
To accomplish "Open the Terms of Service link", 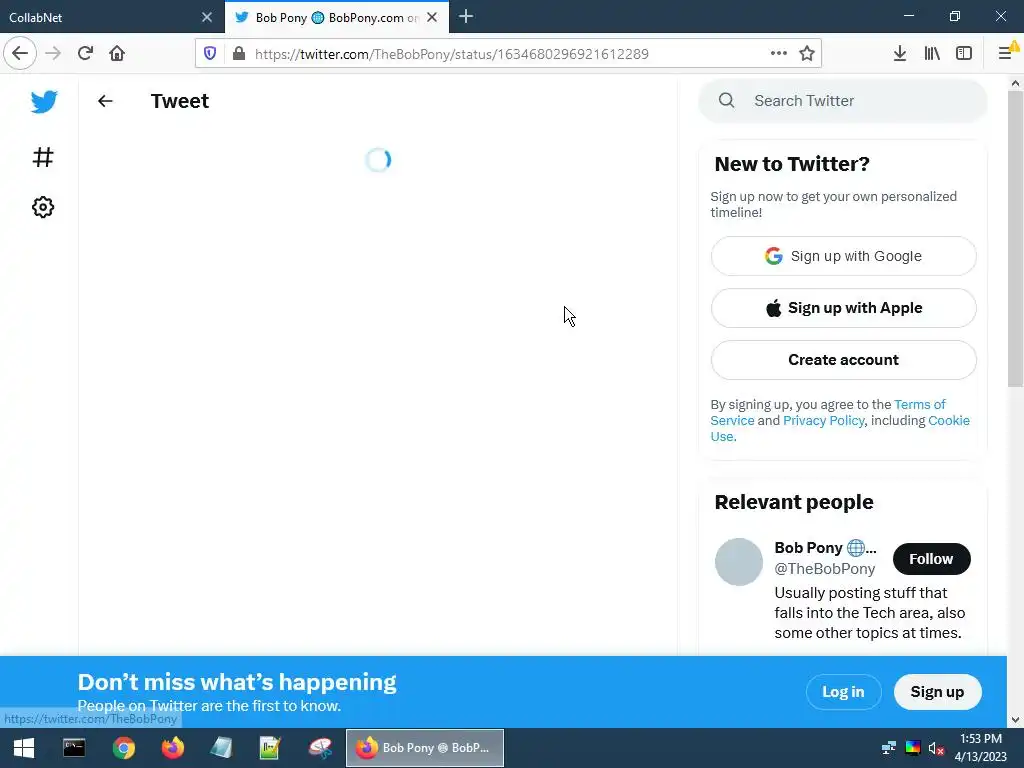I will [x=920, y=404].
